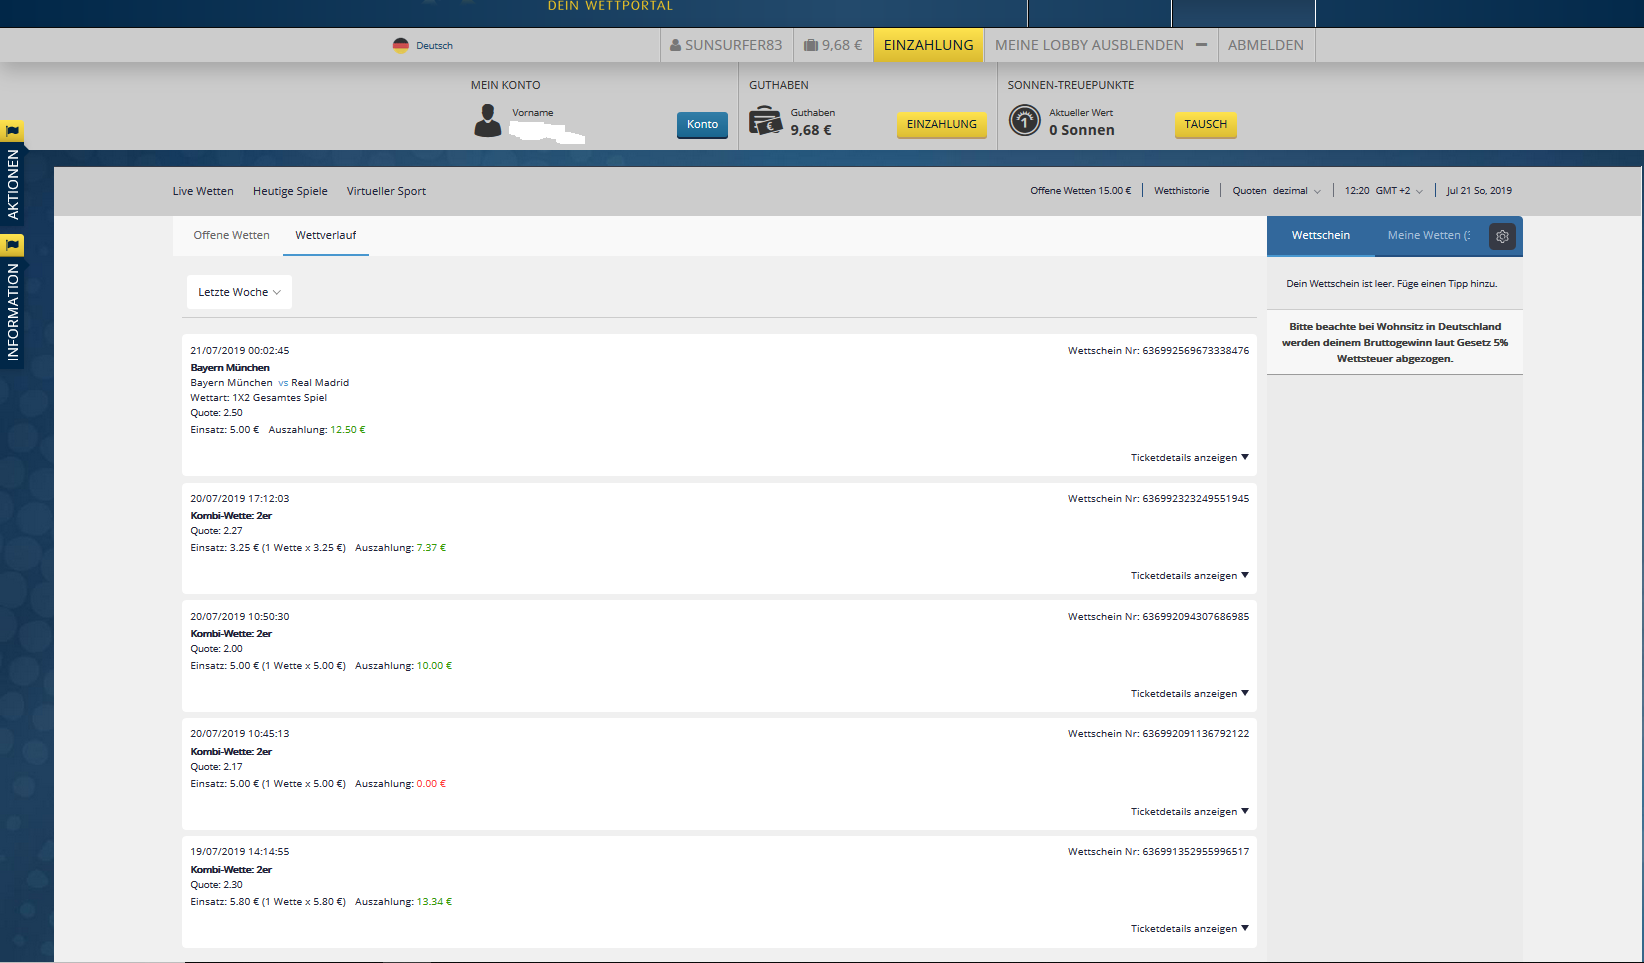The height and width of the screenshot is (963, 1644).
Task: Open the Live Wetten menu item
Action: pyautogui.click(x=203, y=191)
